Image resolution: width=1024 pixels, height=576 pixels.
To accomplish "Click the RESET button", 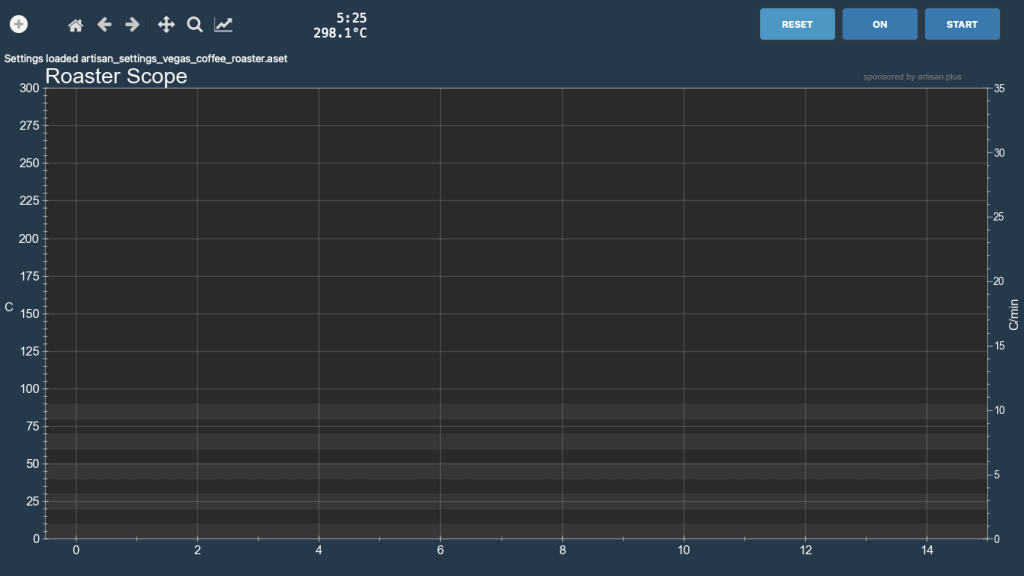I will tap(797, 24).
